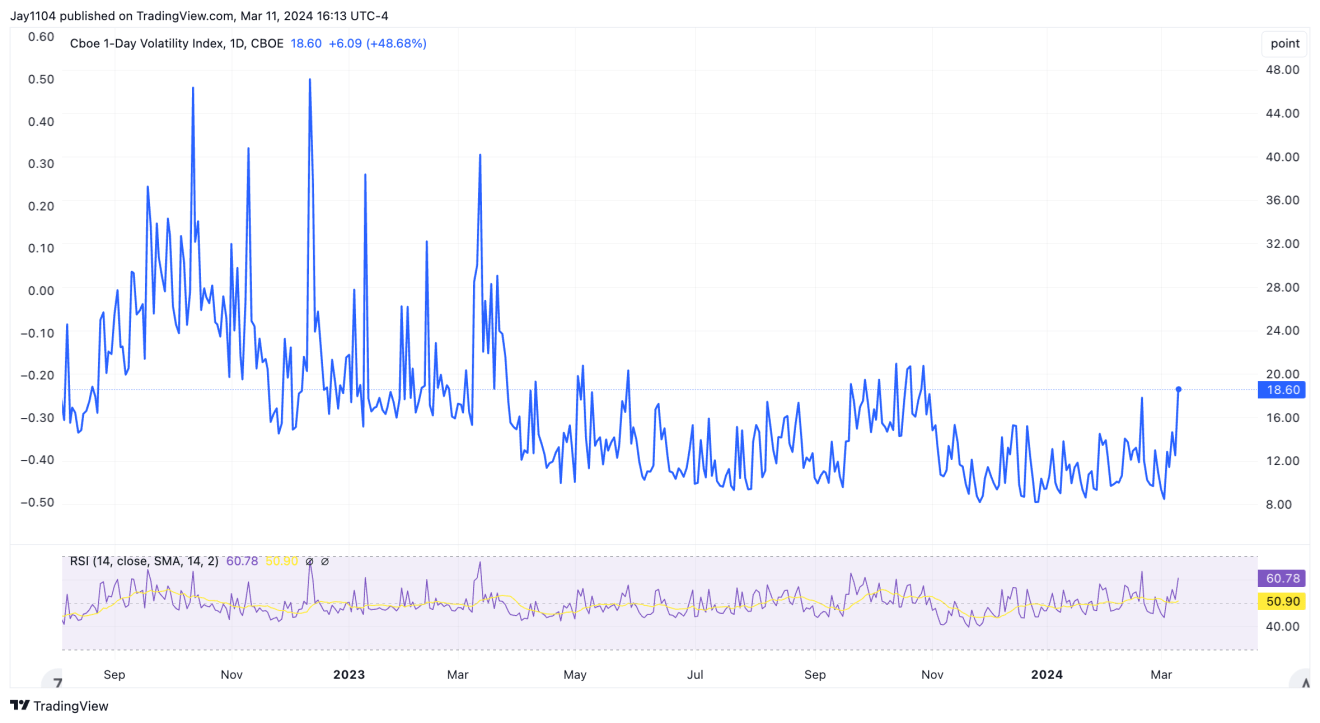Click the 0.10 left axis label
The image size is (1320, 723).
point(41,247)
